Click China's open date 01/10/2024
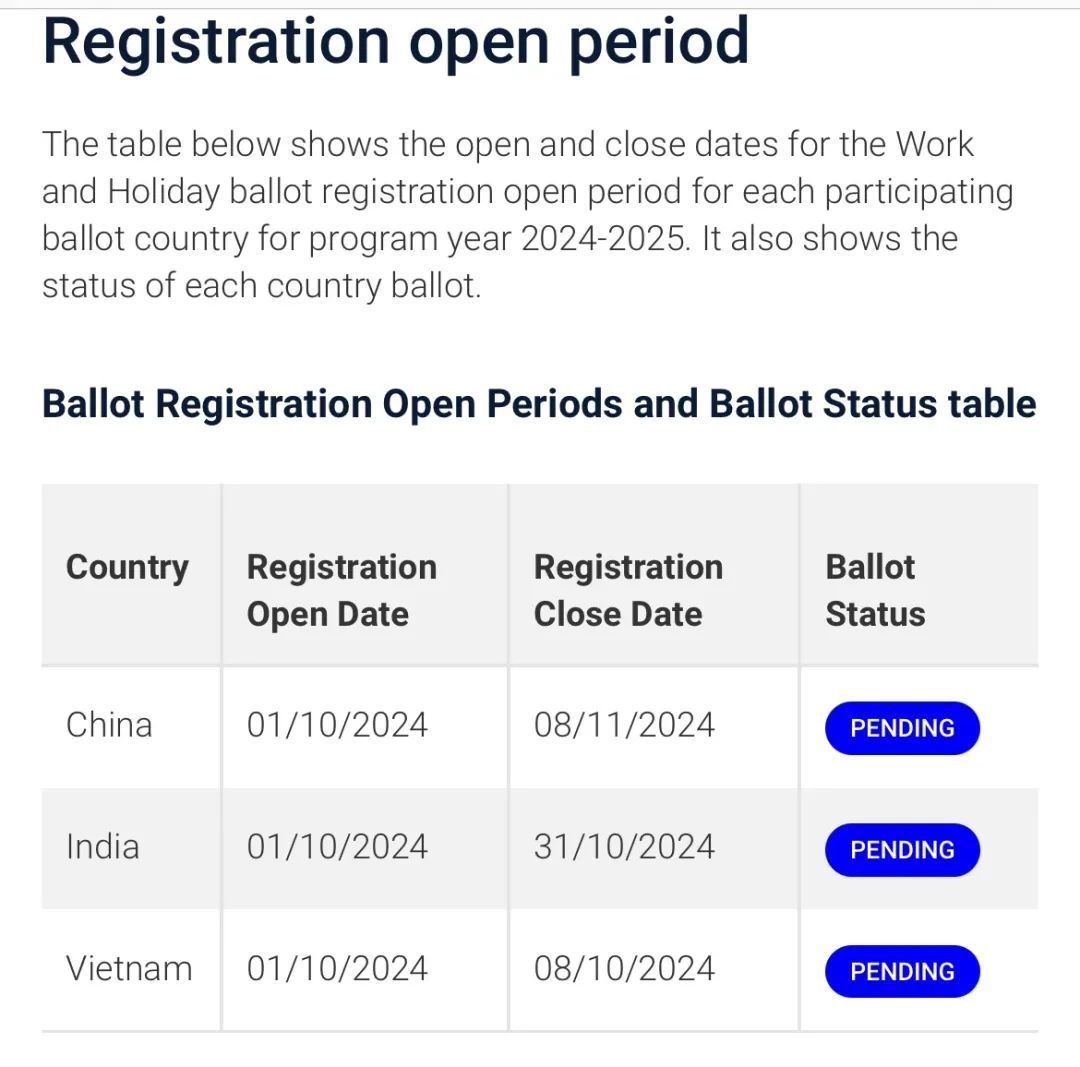1080x1067 pixels. point(338,725)
